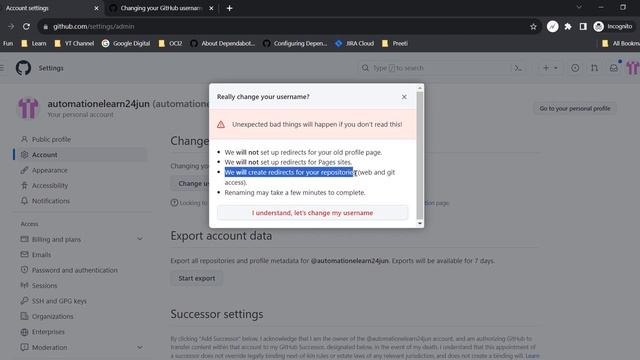Viewport: 640px width, 360px height.
Task: Close the Changing your GitHub username tab
Action: [x=211, y=8]
